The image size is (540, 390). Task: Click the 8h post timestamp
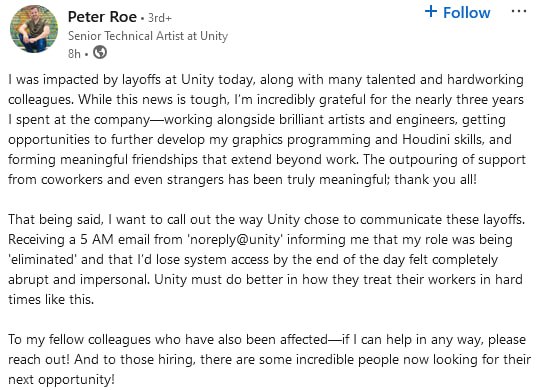[x=74, y=54]
